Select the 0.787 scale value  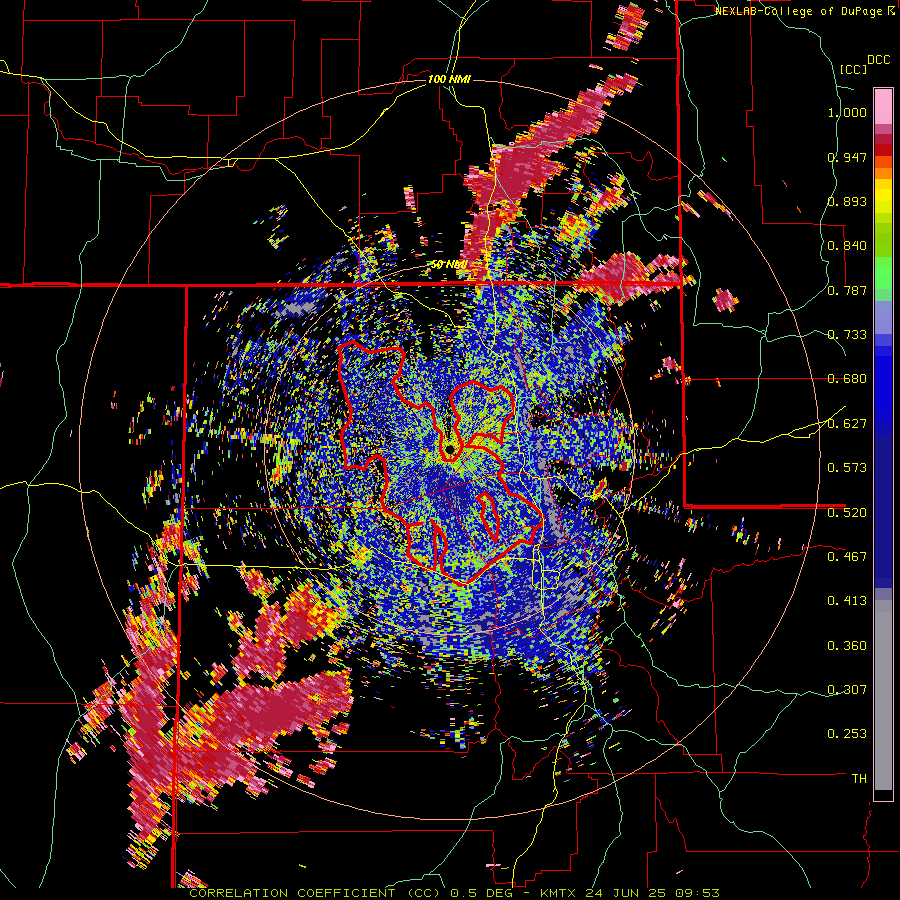coord(847,290)
